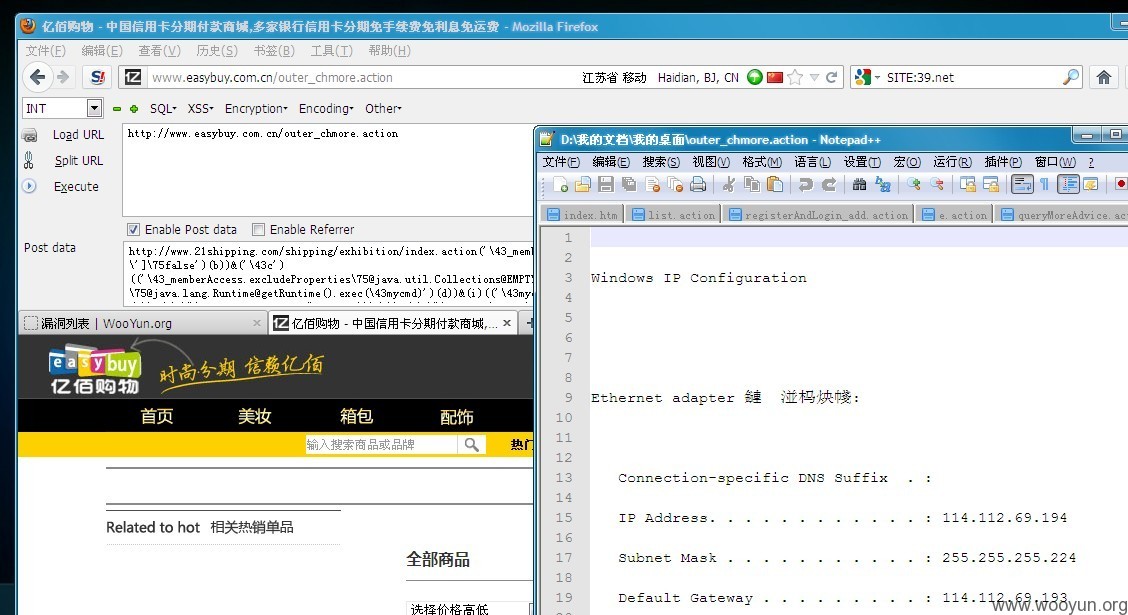Click the HackBar Split URL scissors icon
This screenshot has width=1128, height=615.
[29, 160]
